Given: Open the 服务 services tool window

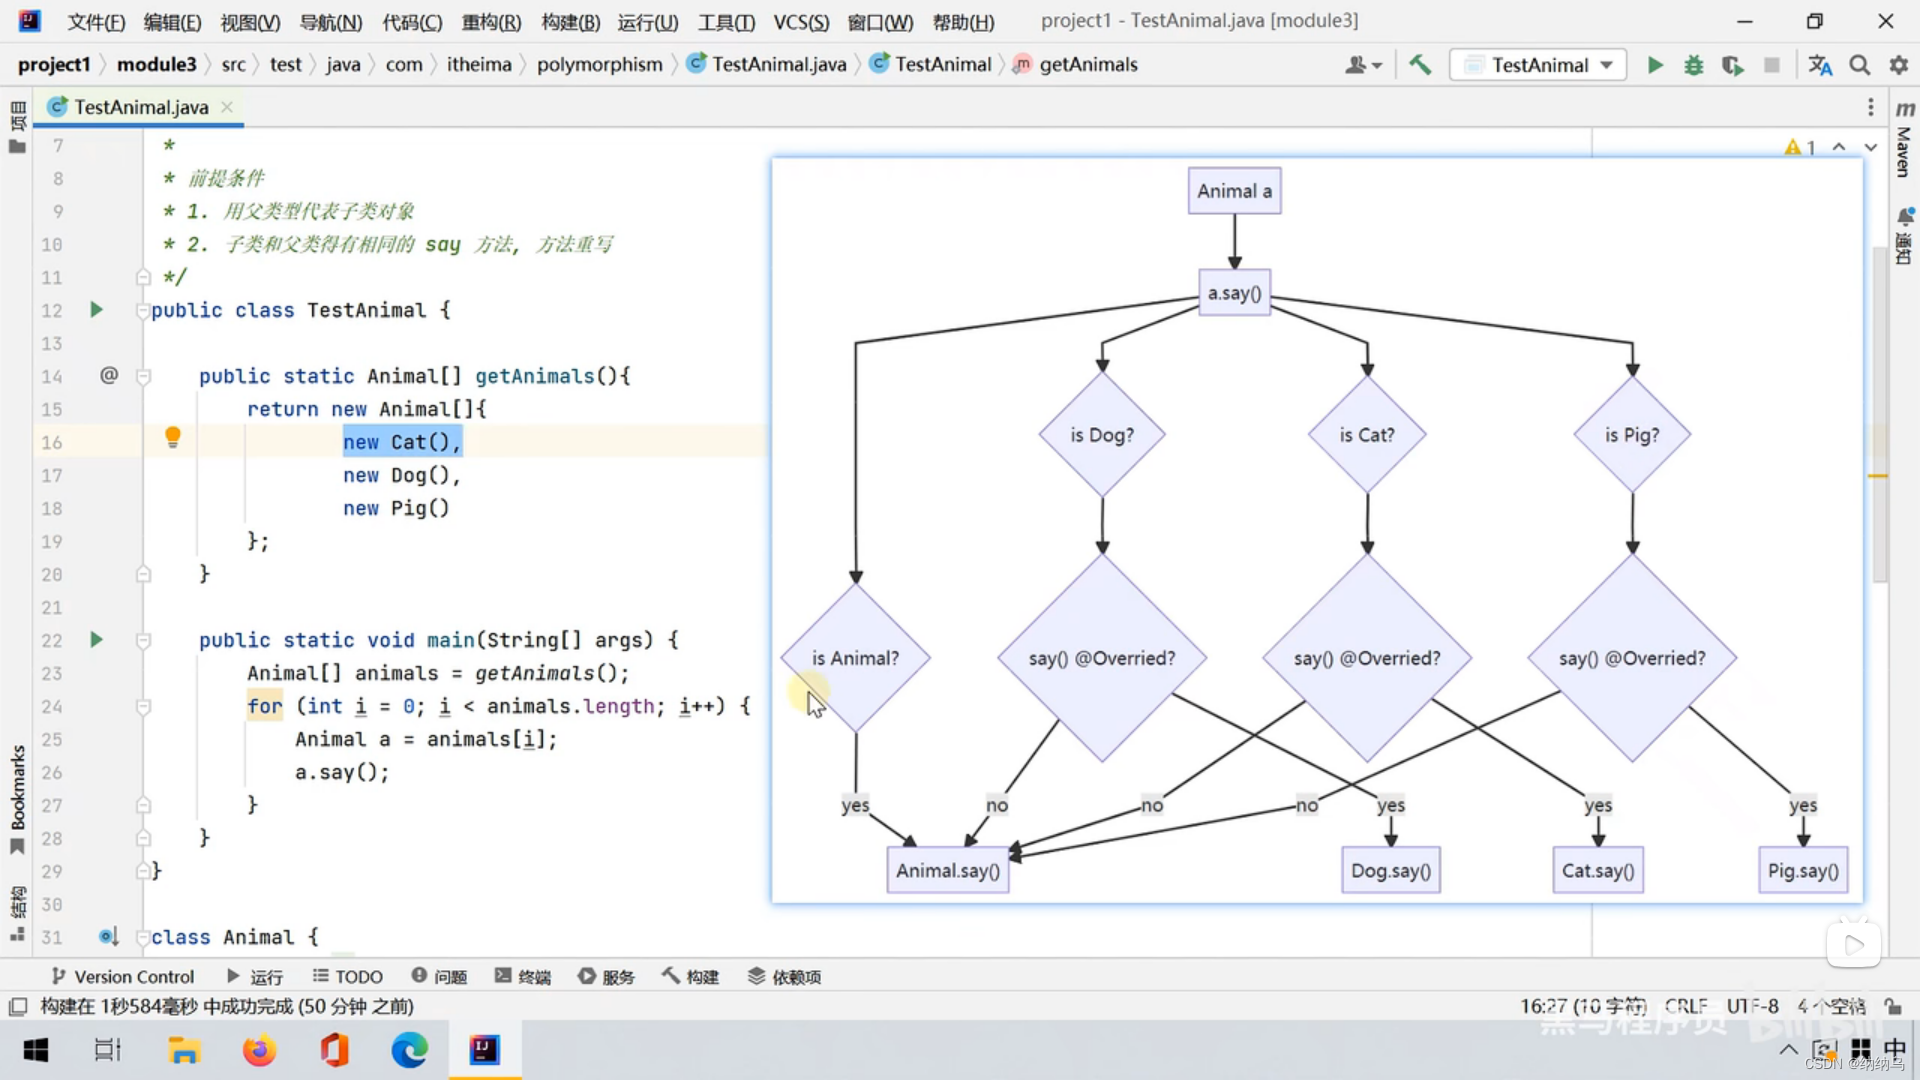Looking at the screenshot, I should point(606,977).
